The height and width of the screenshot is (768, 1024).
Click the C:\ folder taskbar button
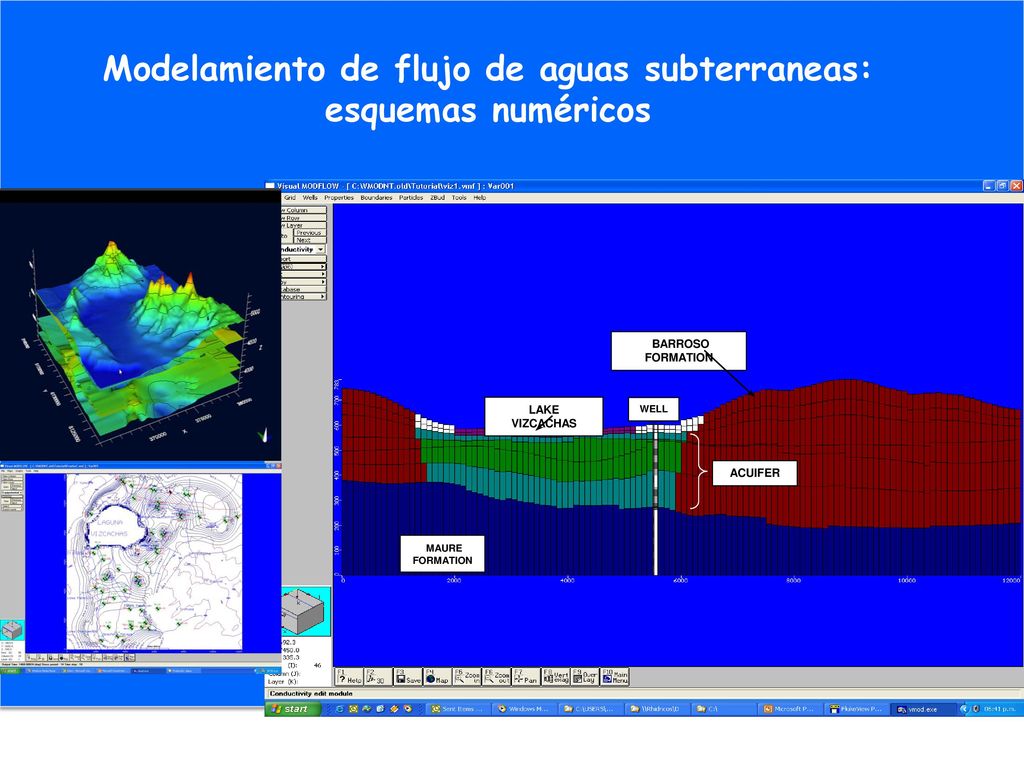723,709
